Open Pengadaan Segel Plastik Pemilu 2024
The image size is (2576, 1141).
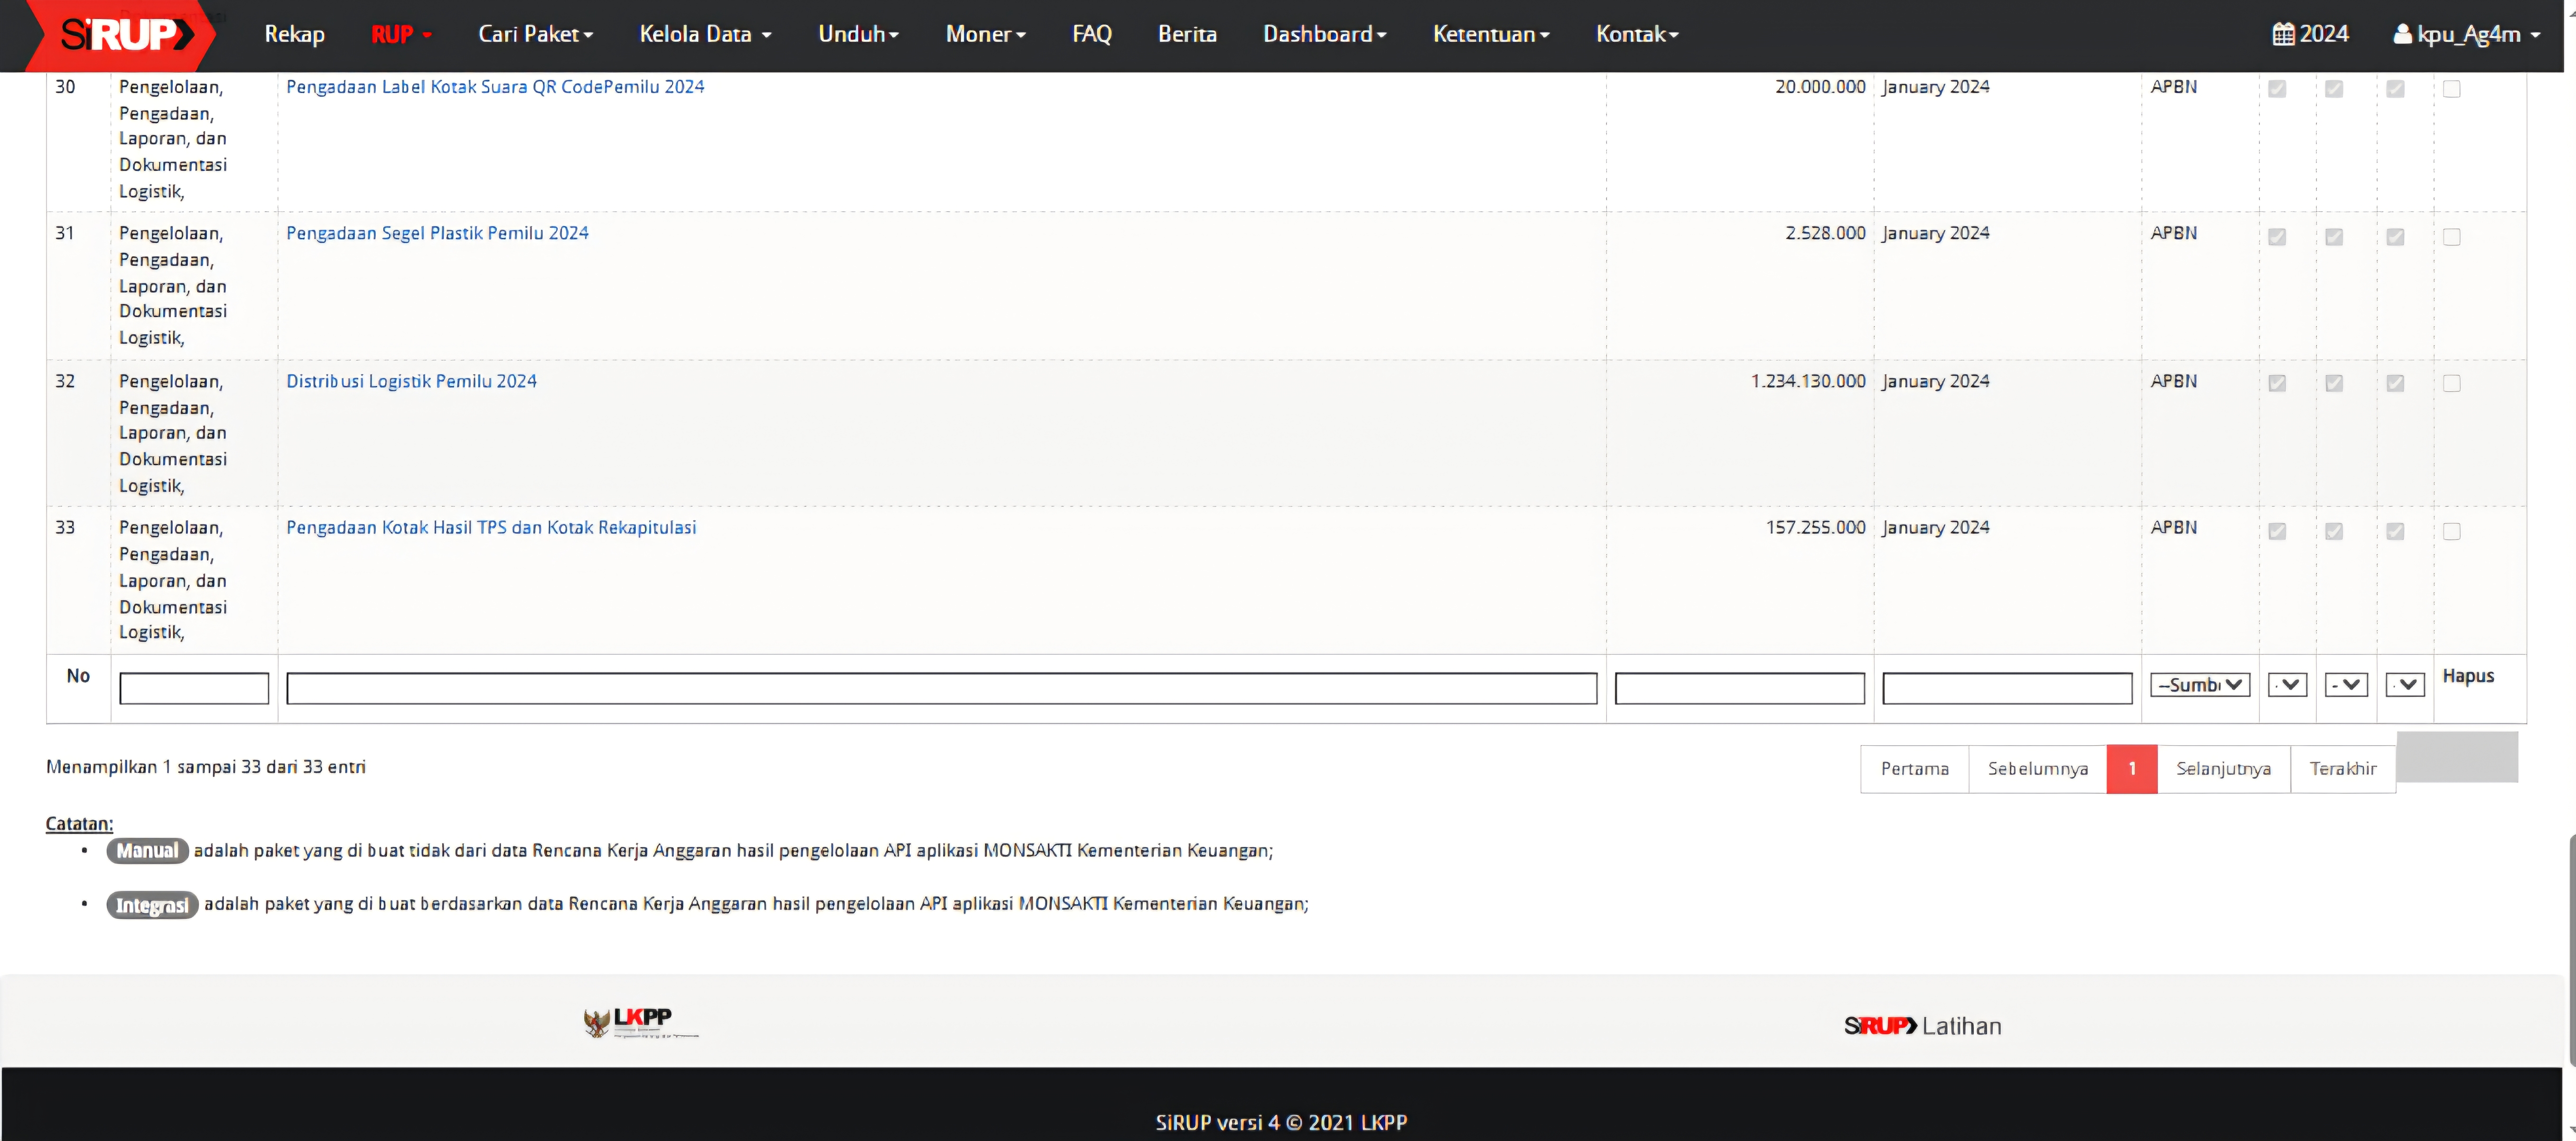tap(437, 233)
